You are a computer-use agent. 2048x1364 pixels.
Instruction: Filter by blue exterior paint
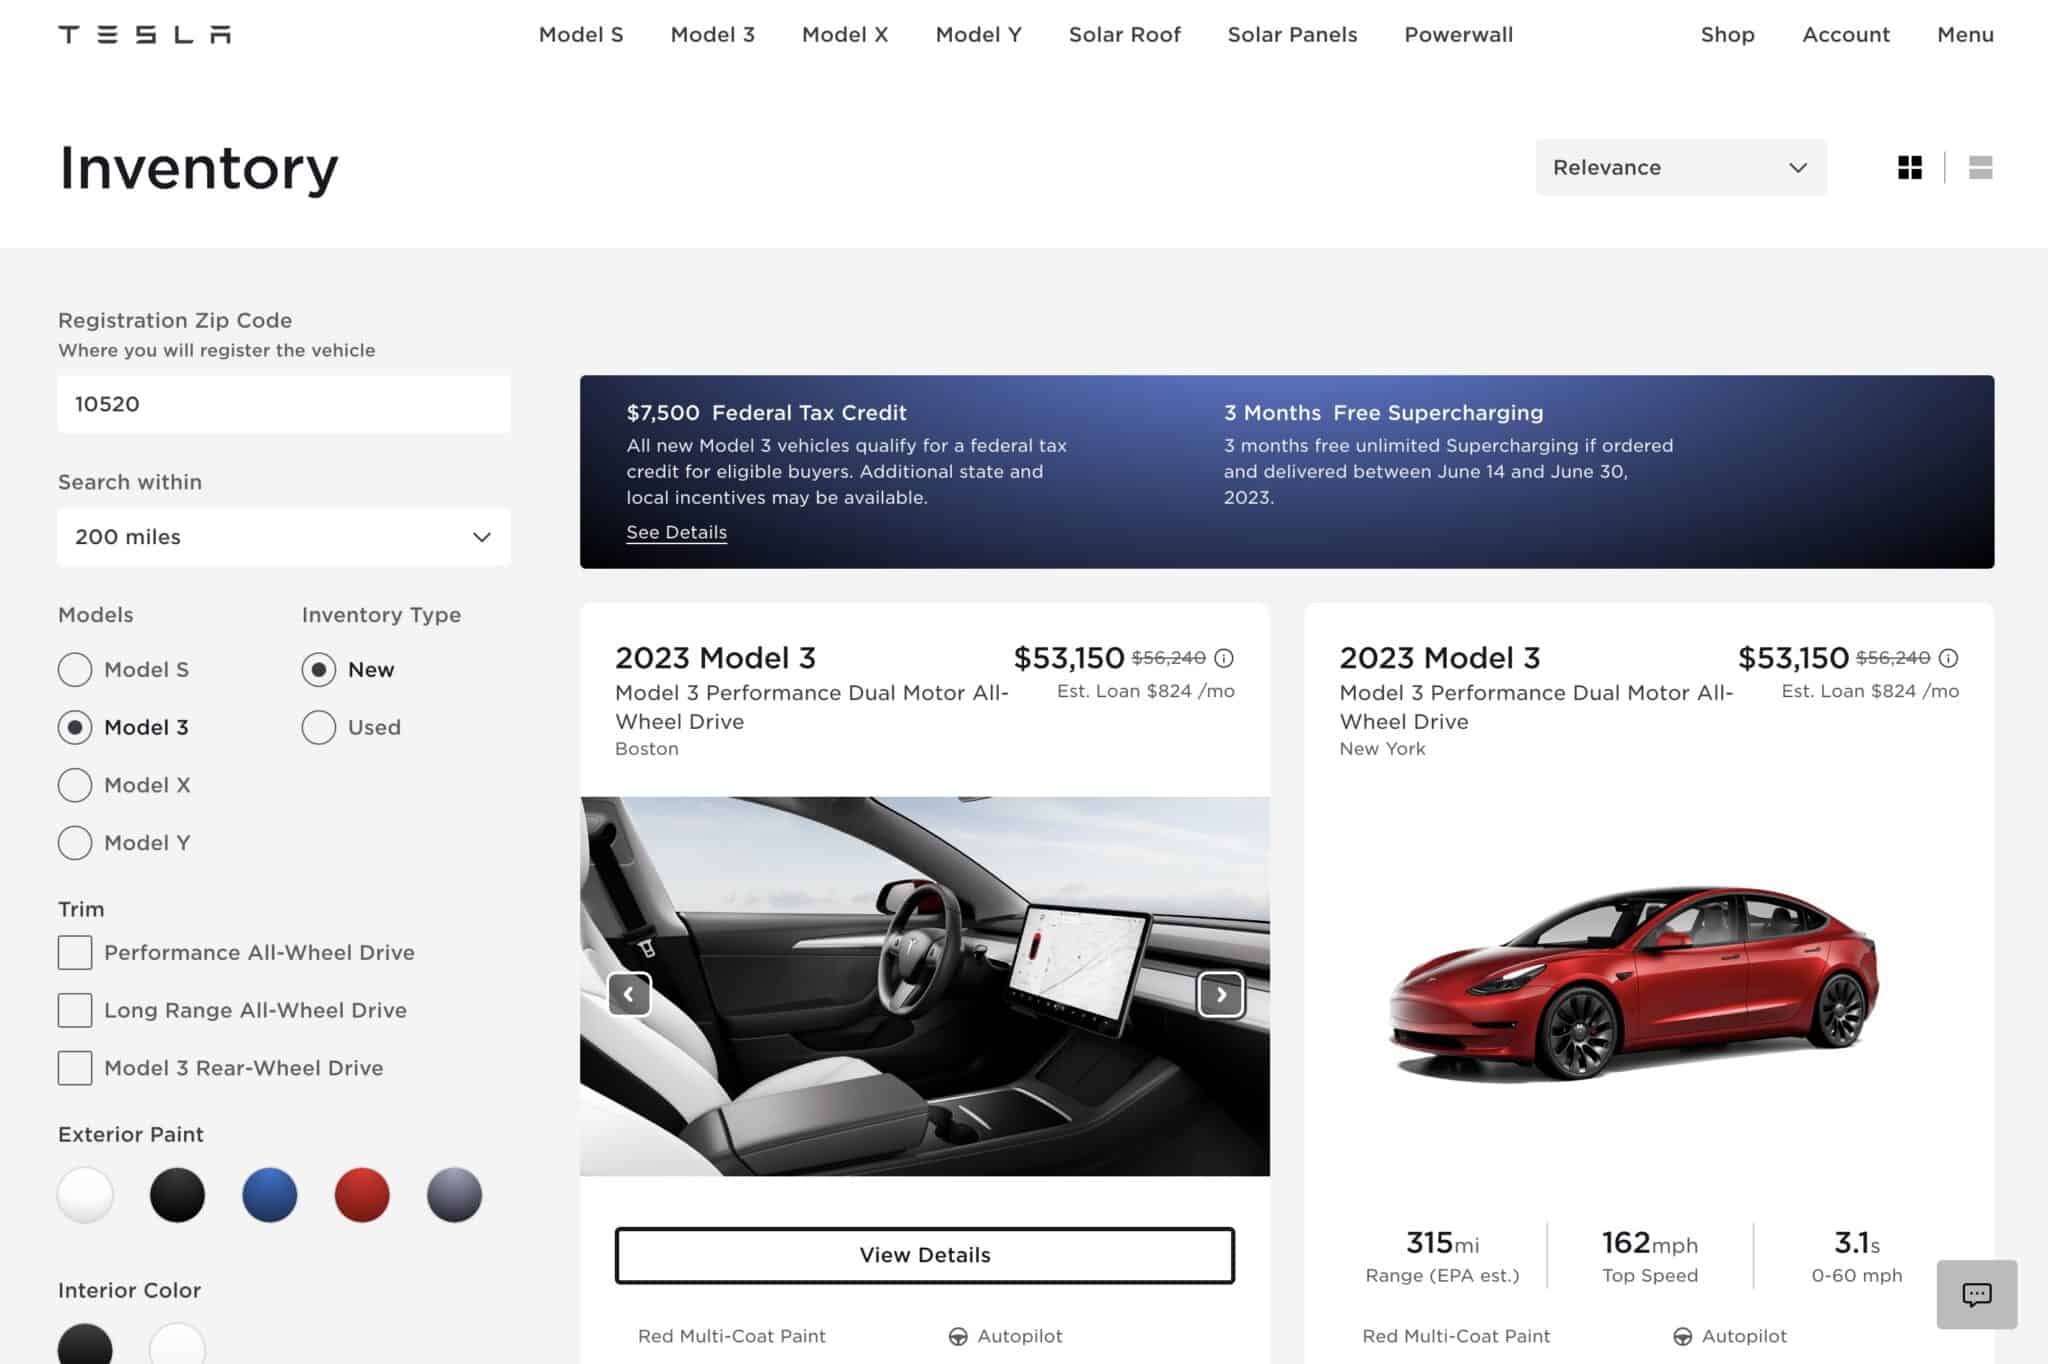(x=270, y=1195)
